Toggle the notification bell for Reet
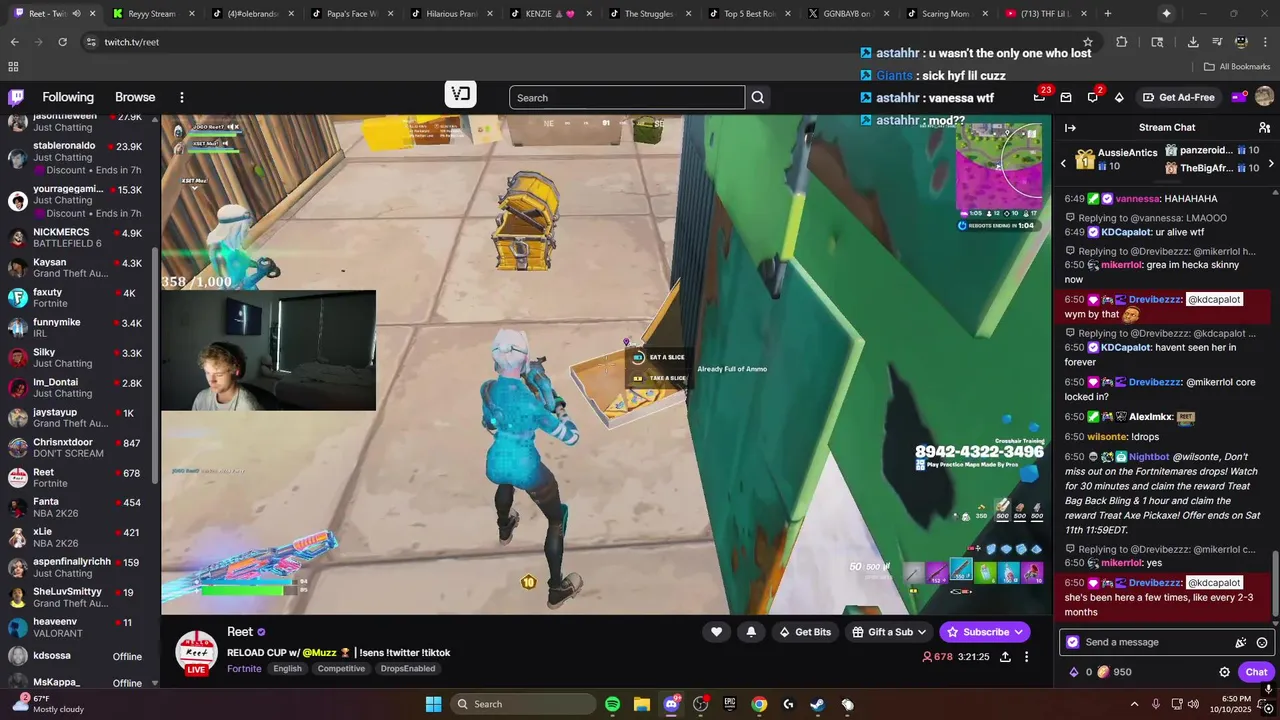This screenshot has height=720, width=1280. (x=751, y=632)
